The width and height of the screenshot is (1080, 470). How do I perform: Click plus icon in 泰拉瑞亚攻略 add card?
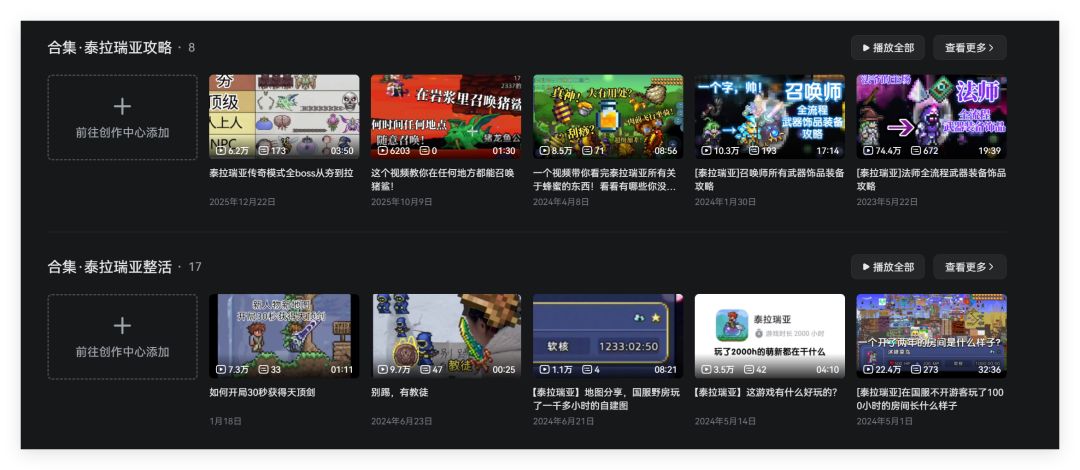click(123, 106)
